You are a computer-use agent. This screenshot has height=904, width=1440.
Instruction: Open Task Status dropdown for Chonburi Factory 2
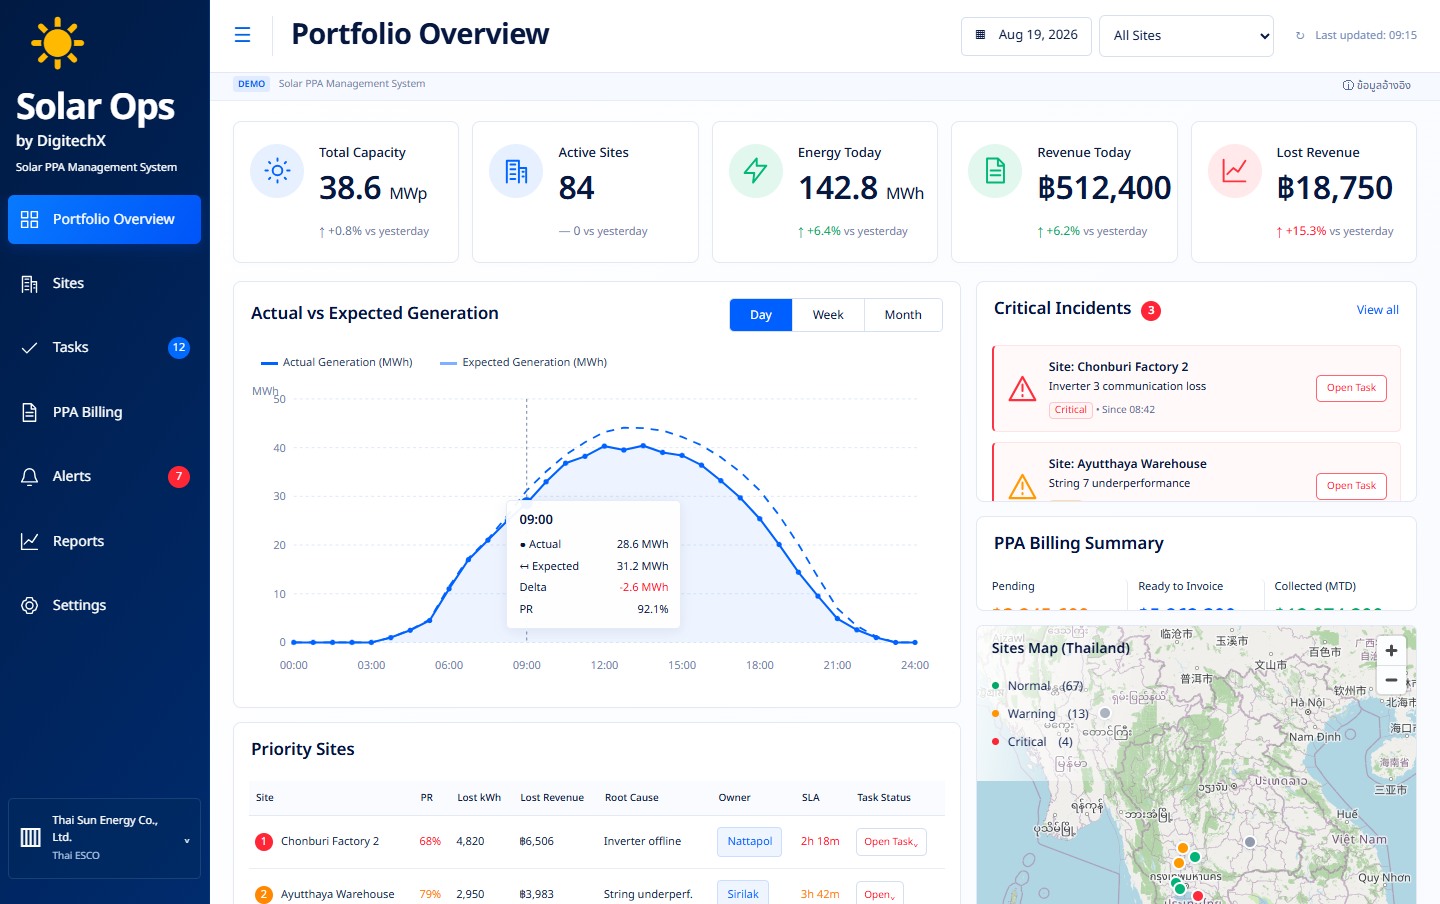pyautogui.click(x=890, y=842)
